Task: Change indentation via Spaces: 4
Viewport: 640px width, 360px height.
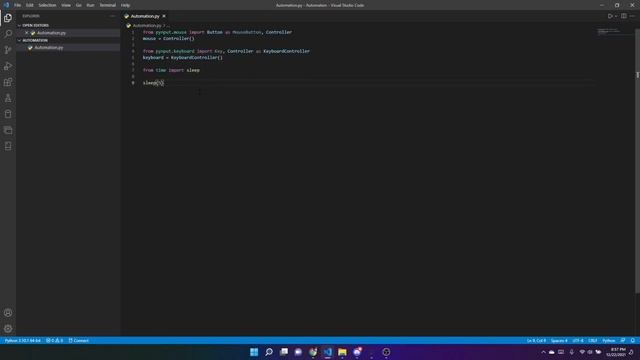Action: (x=559, y=340)
